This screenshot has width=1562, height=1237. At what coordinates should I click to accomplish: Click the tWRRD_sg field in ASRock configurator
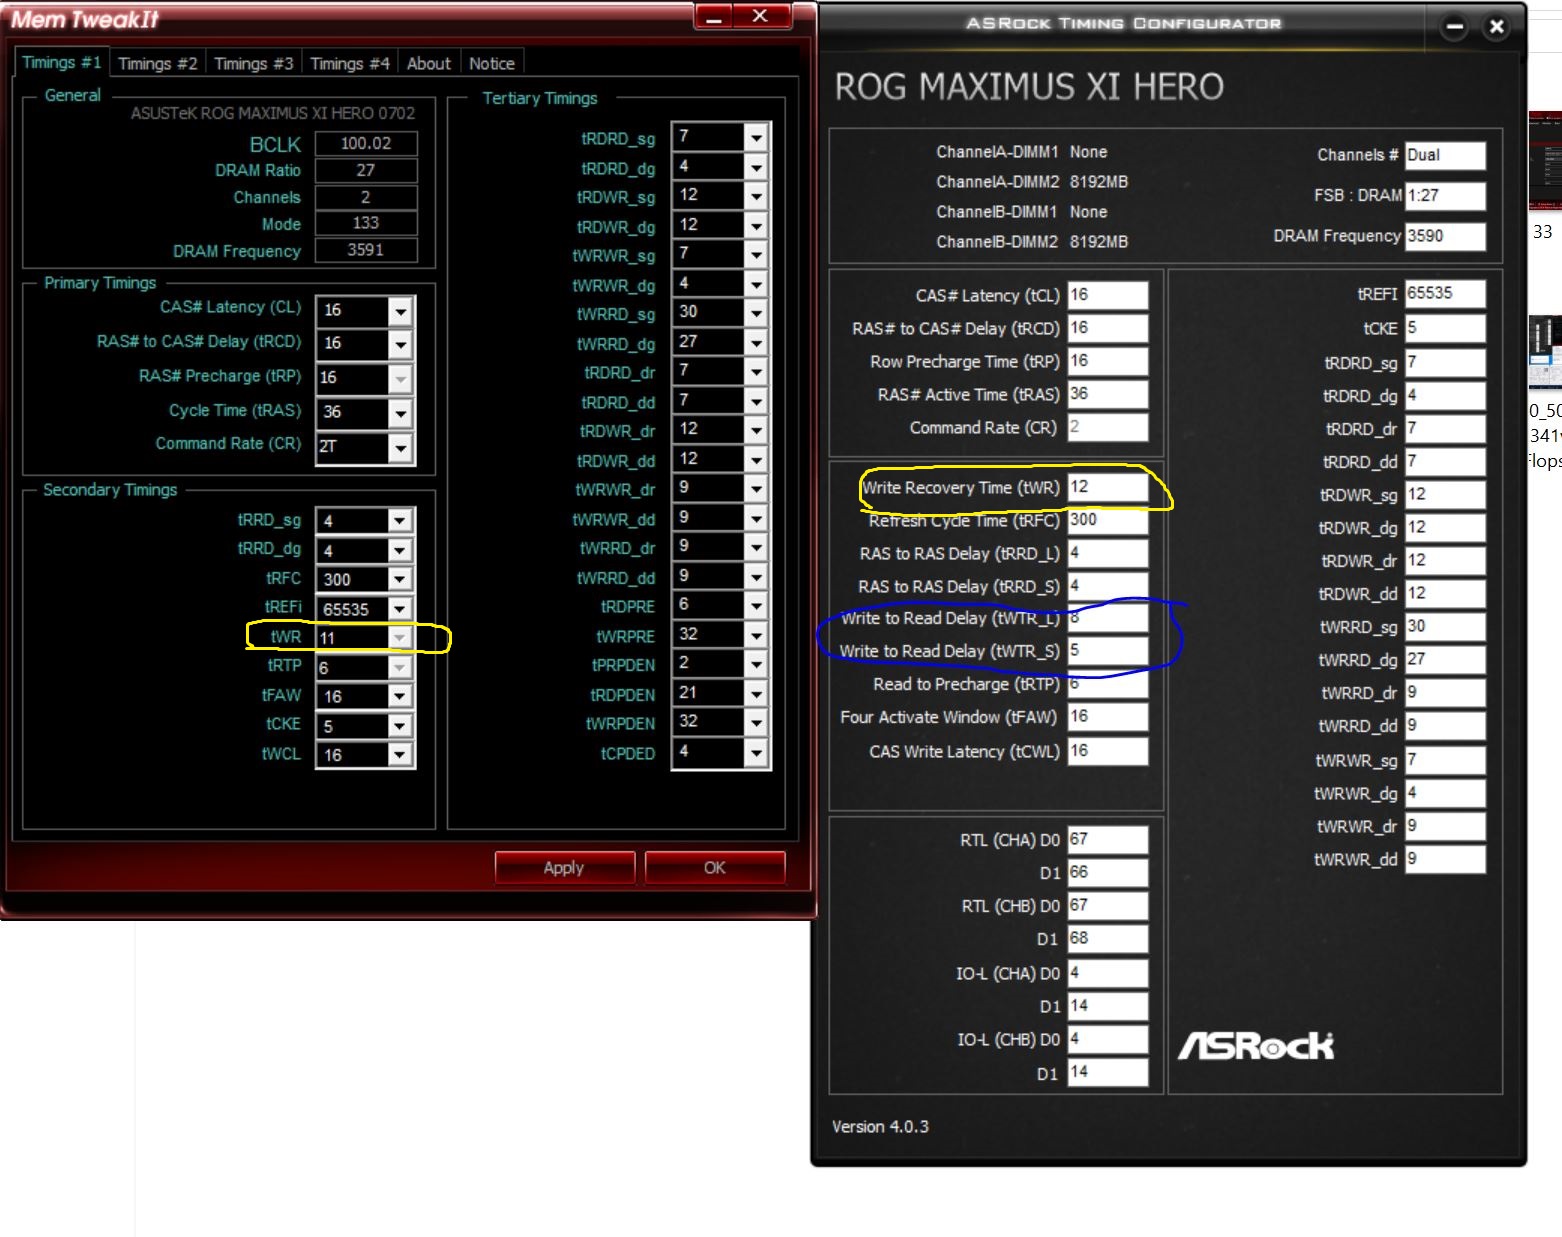click(1445, 627)
